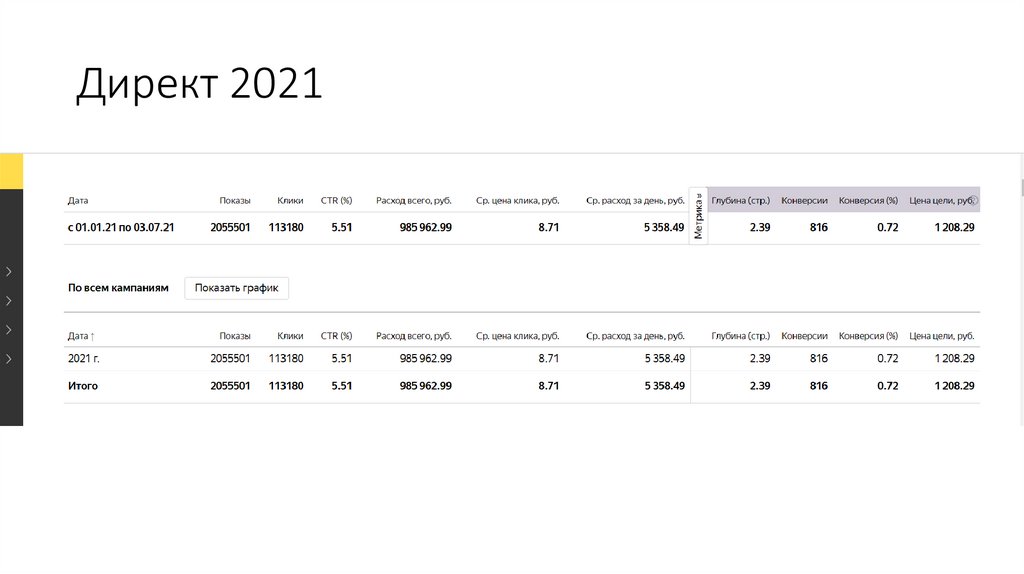
Task: Click the Итого row label
Action: click(83, 386)
